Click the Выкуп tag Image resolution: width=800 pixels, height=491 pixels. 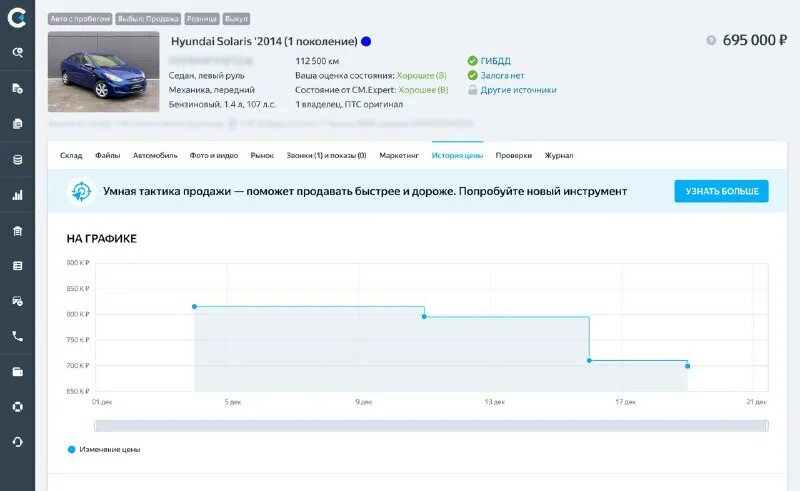236,19
